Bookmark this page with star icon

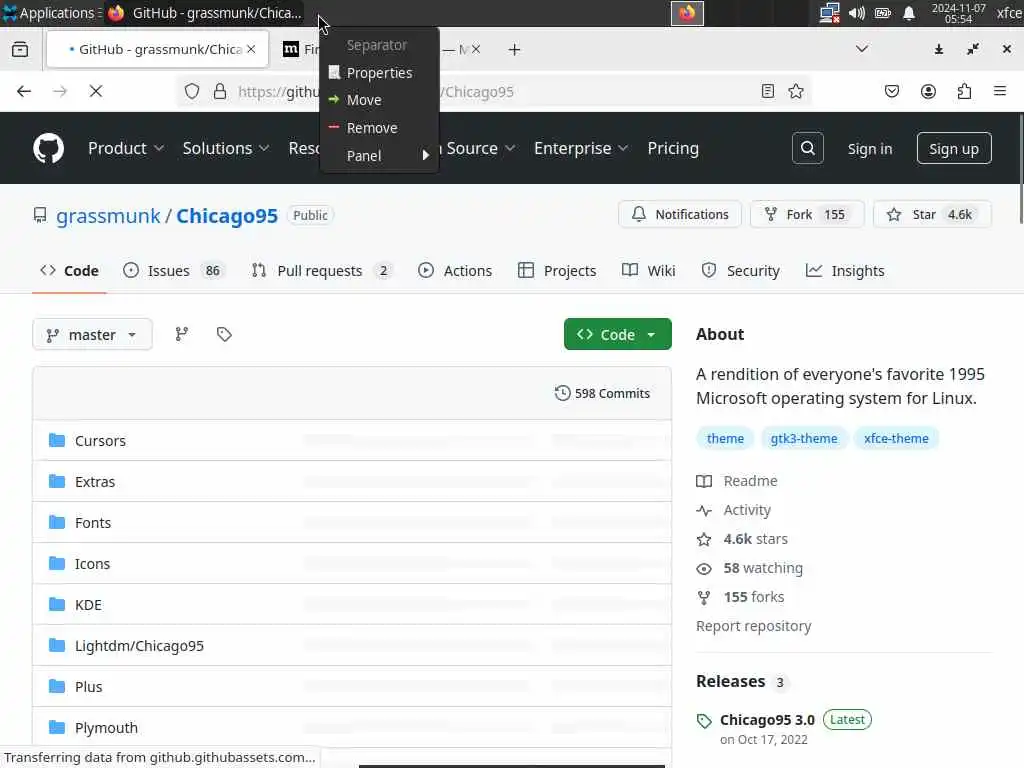pos(795,91)
